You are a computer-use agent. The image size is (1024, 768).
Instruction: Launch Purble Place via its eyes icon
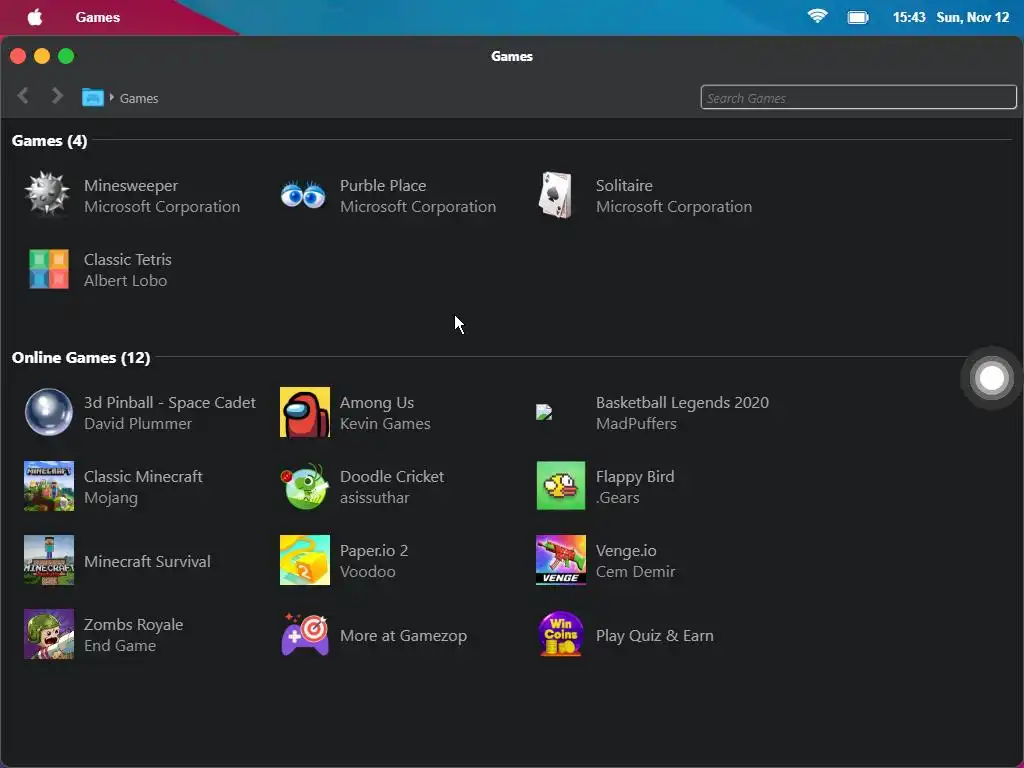pyautogui.click(x=303, y=195)
